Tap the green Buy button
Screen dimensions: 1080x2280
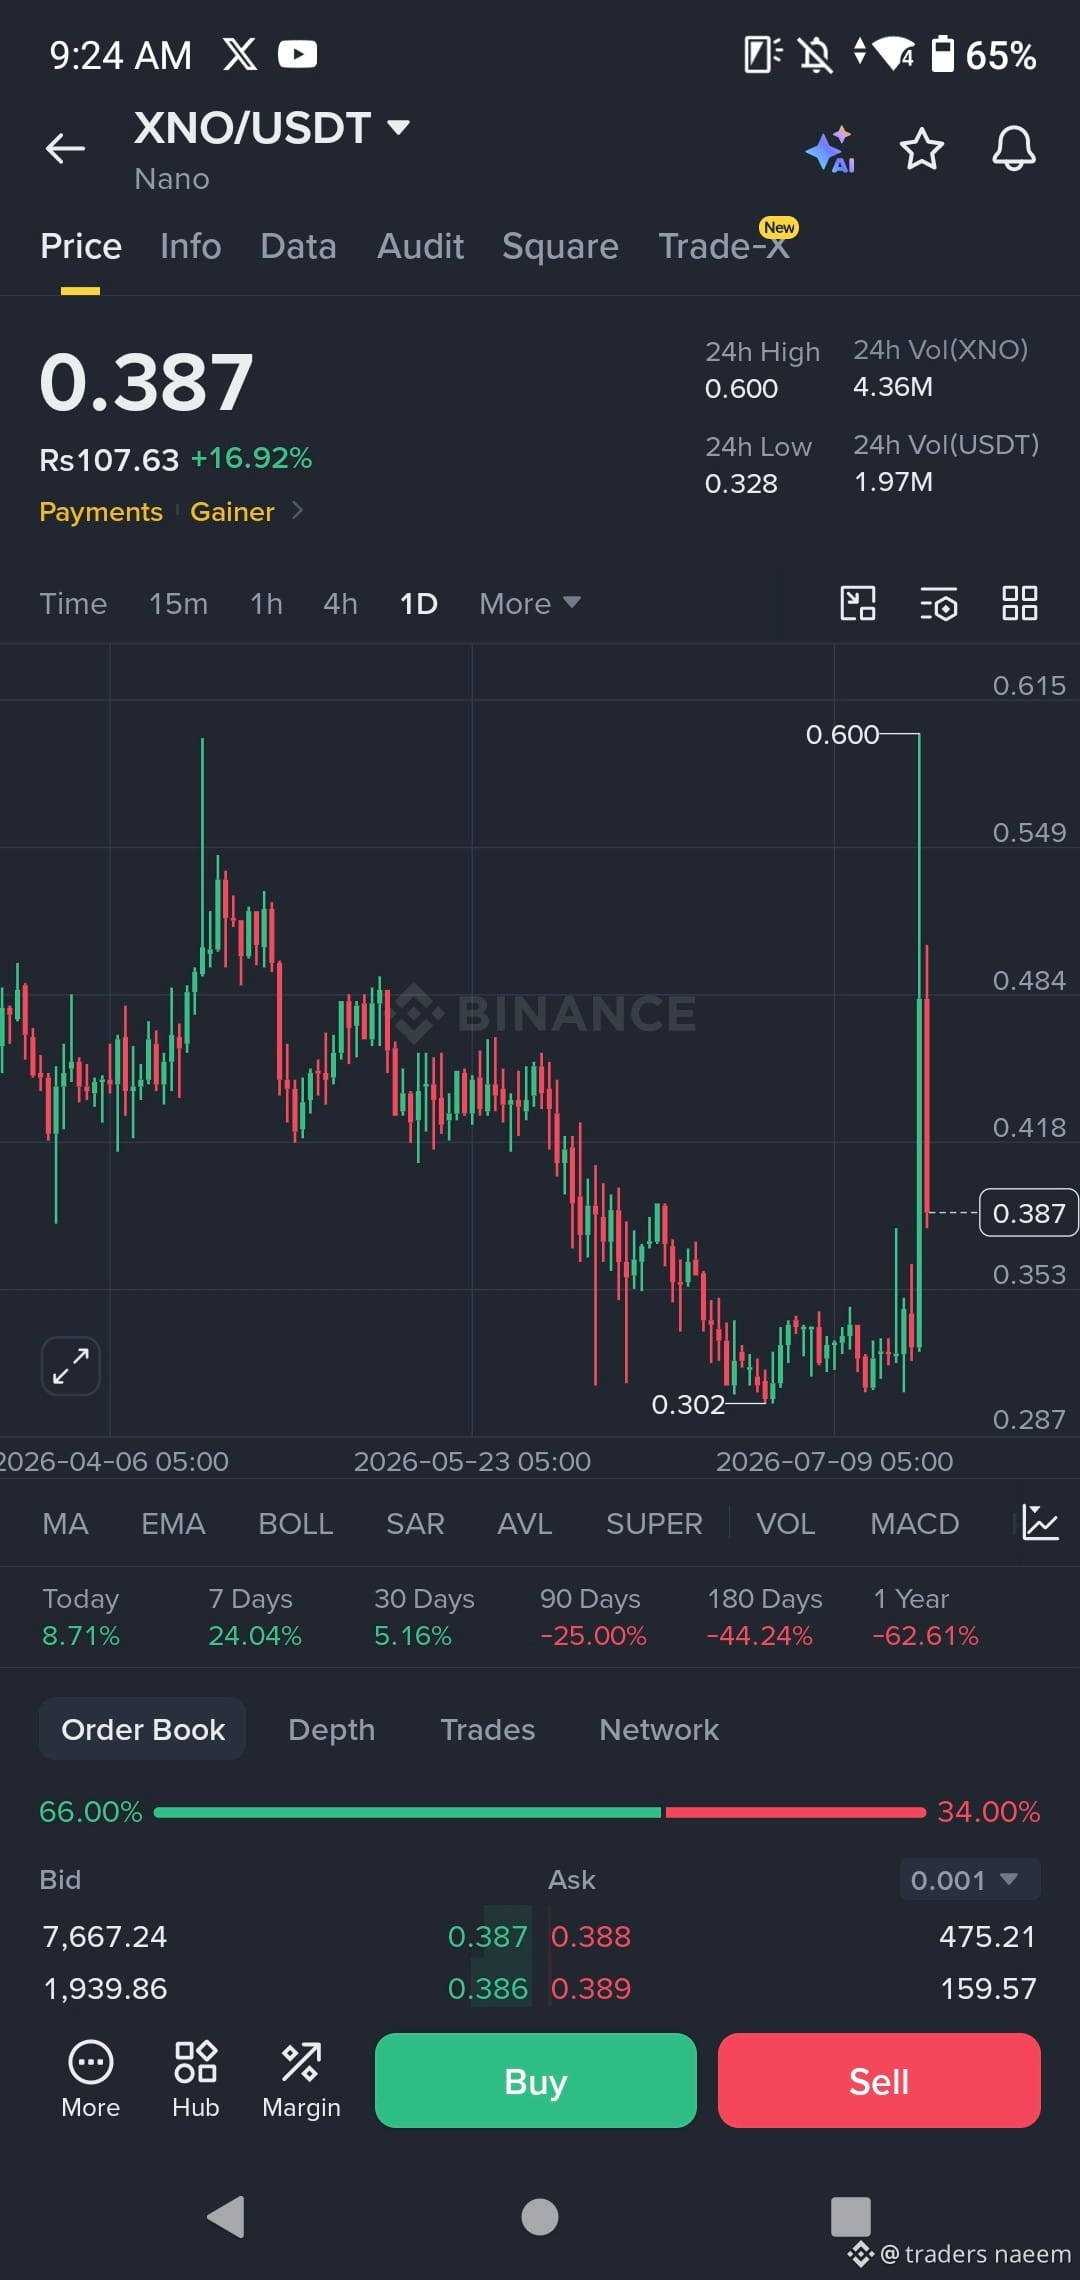(536, 2081)
